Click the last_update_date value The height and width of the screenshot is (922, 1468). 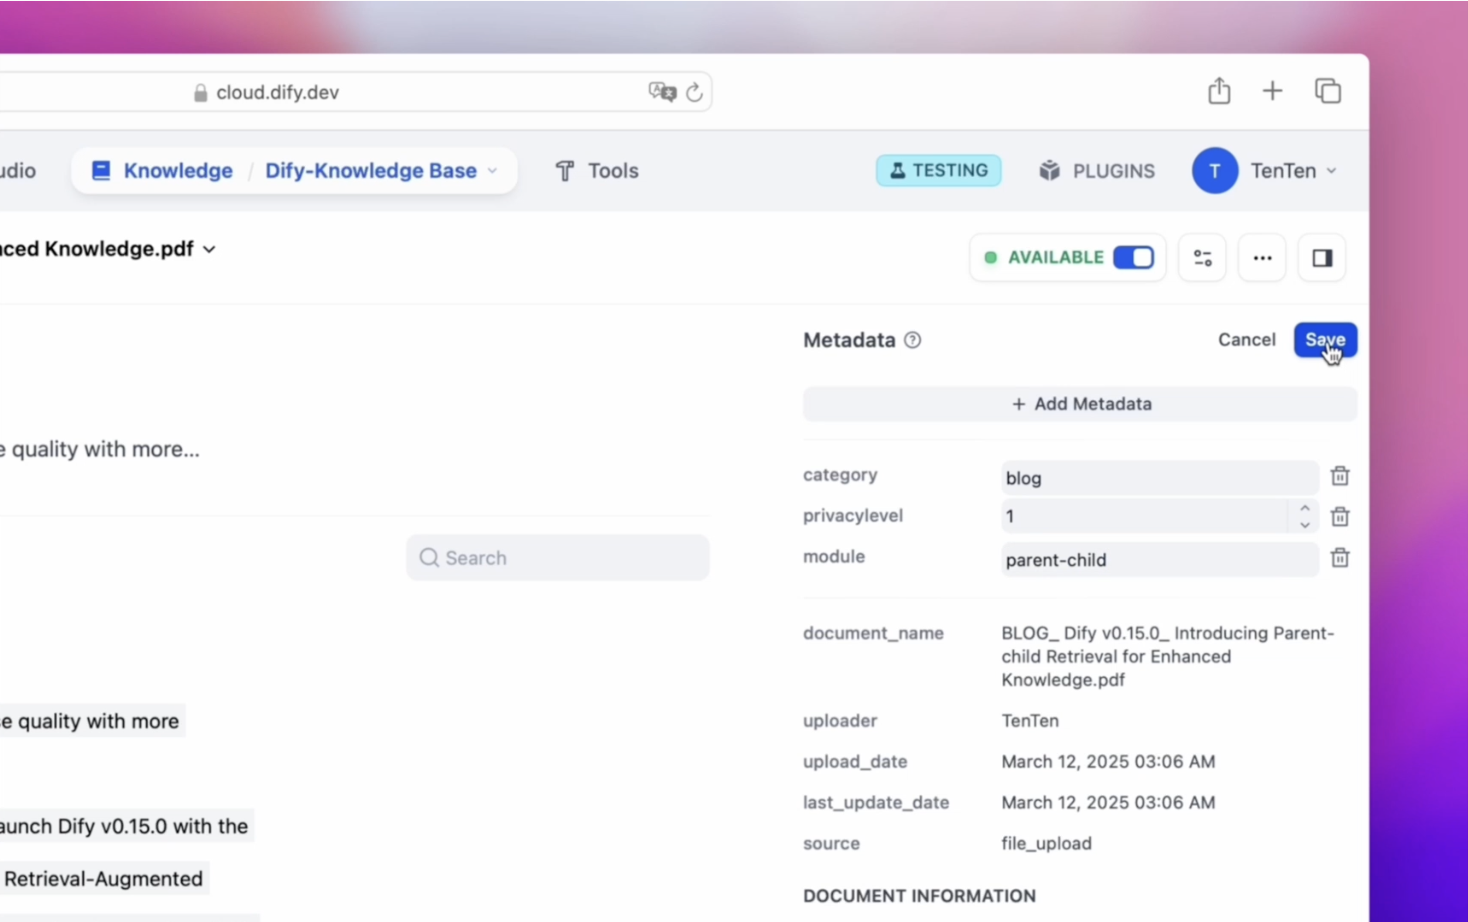[1108, 803]
